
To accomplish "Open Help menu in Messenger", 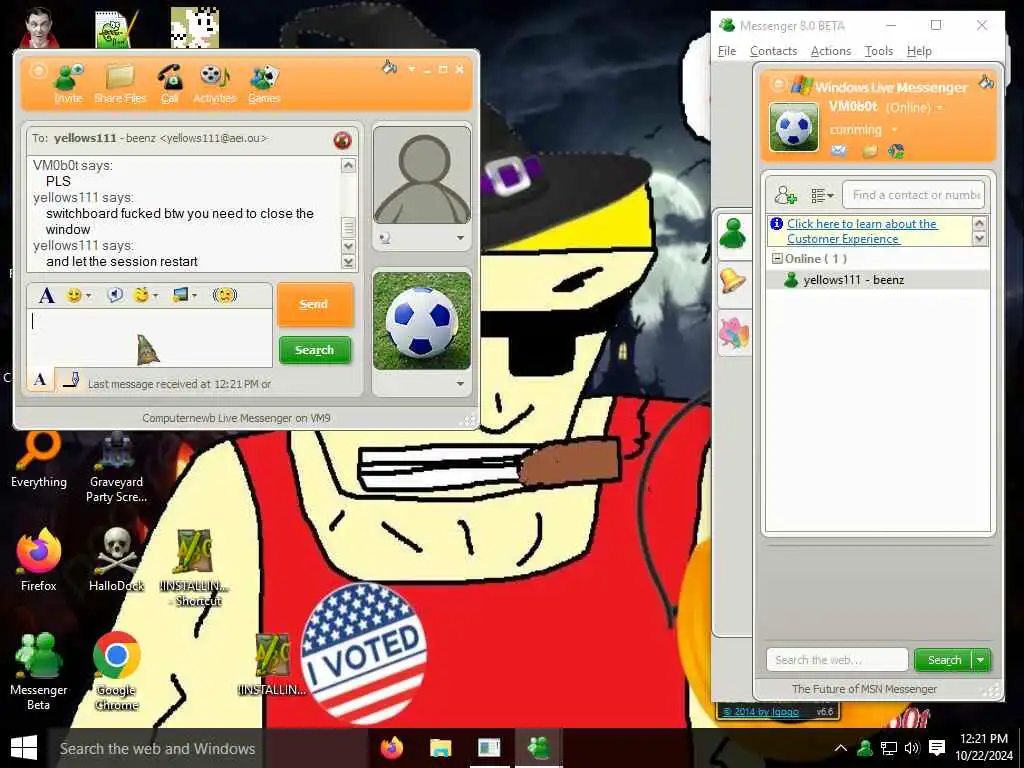I will click(x=919, y=51).
